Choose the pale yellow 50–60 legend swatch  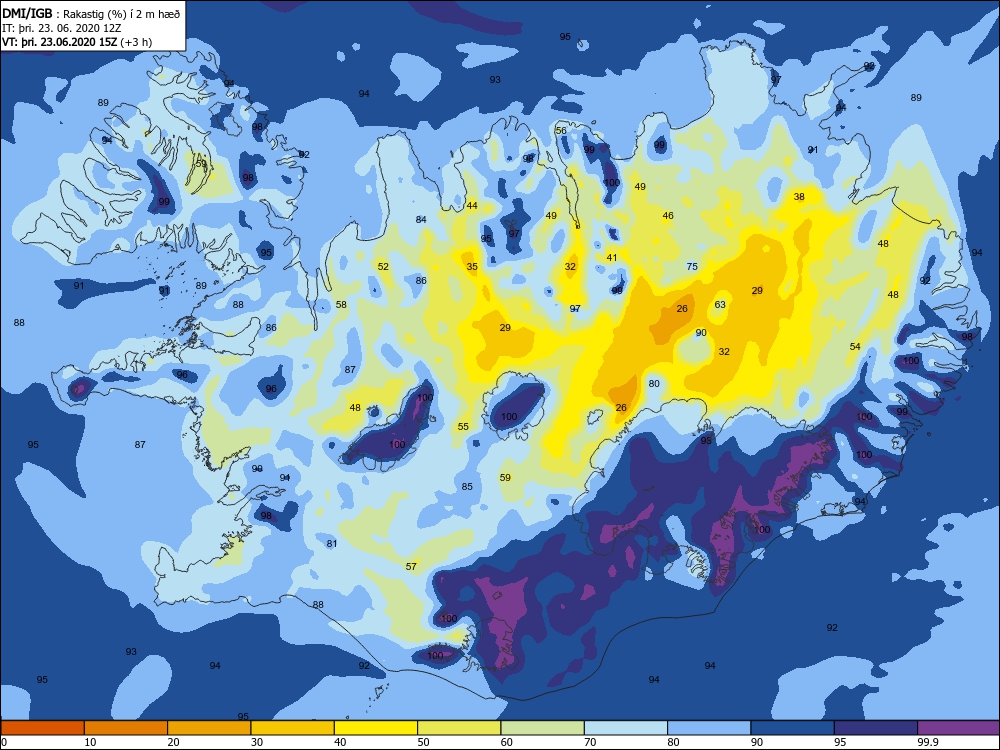459,728
